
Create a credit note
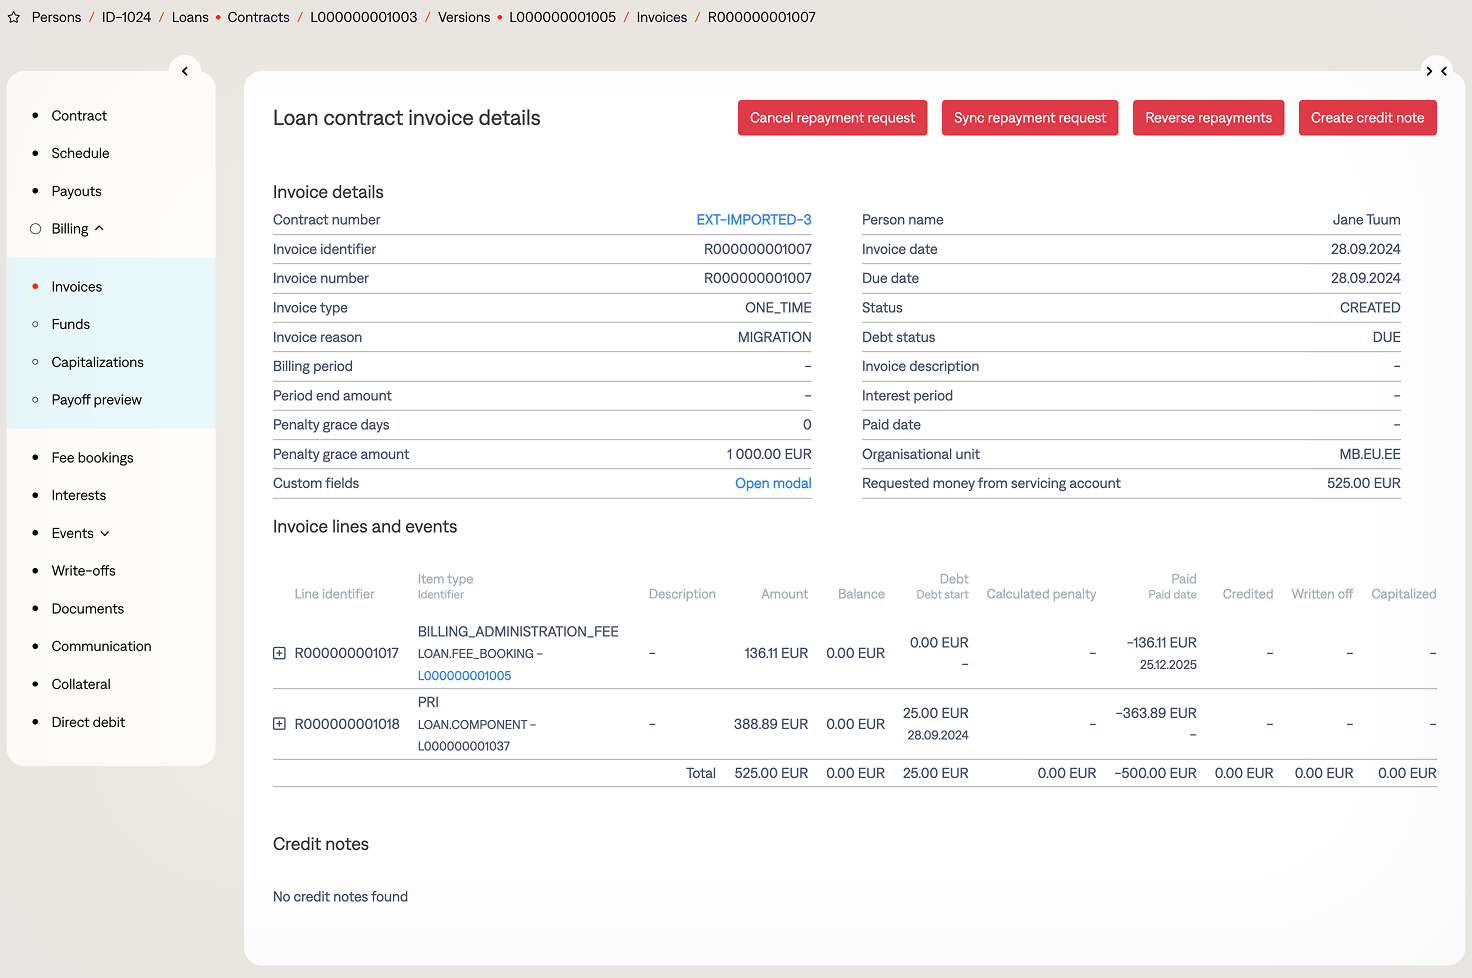click(1367, 118)
